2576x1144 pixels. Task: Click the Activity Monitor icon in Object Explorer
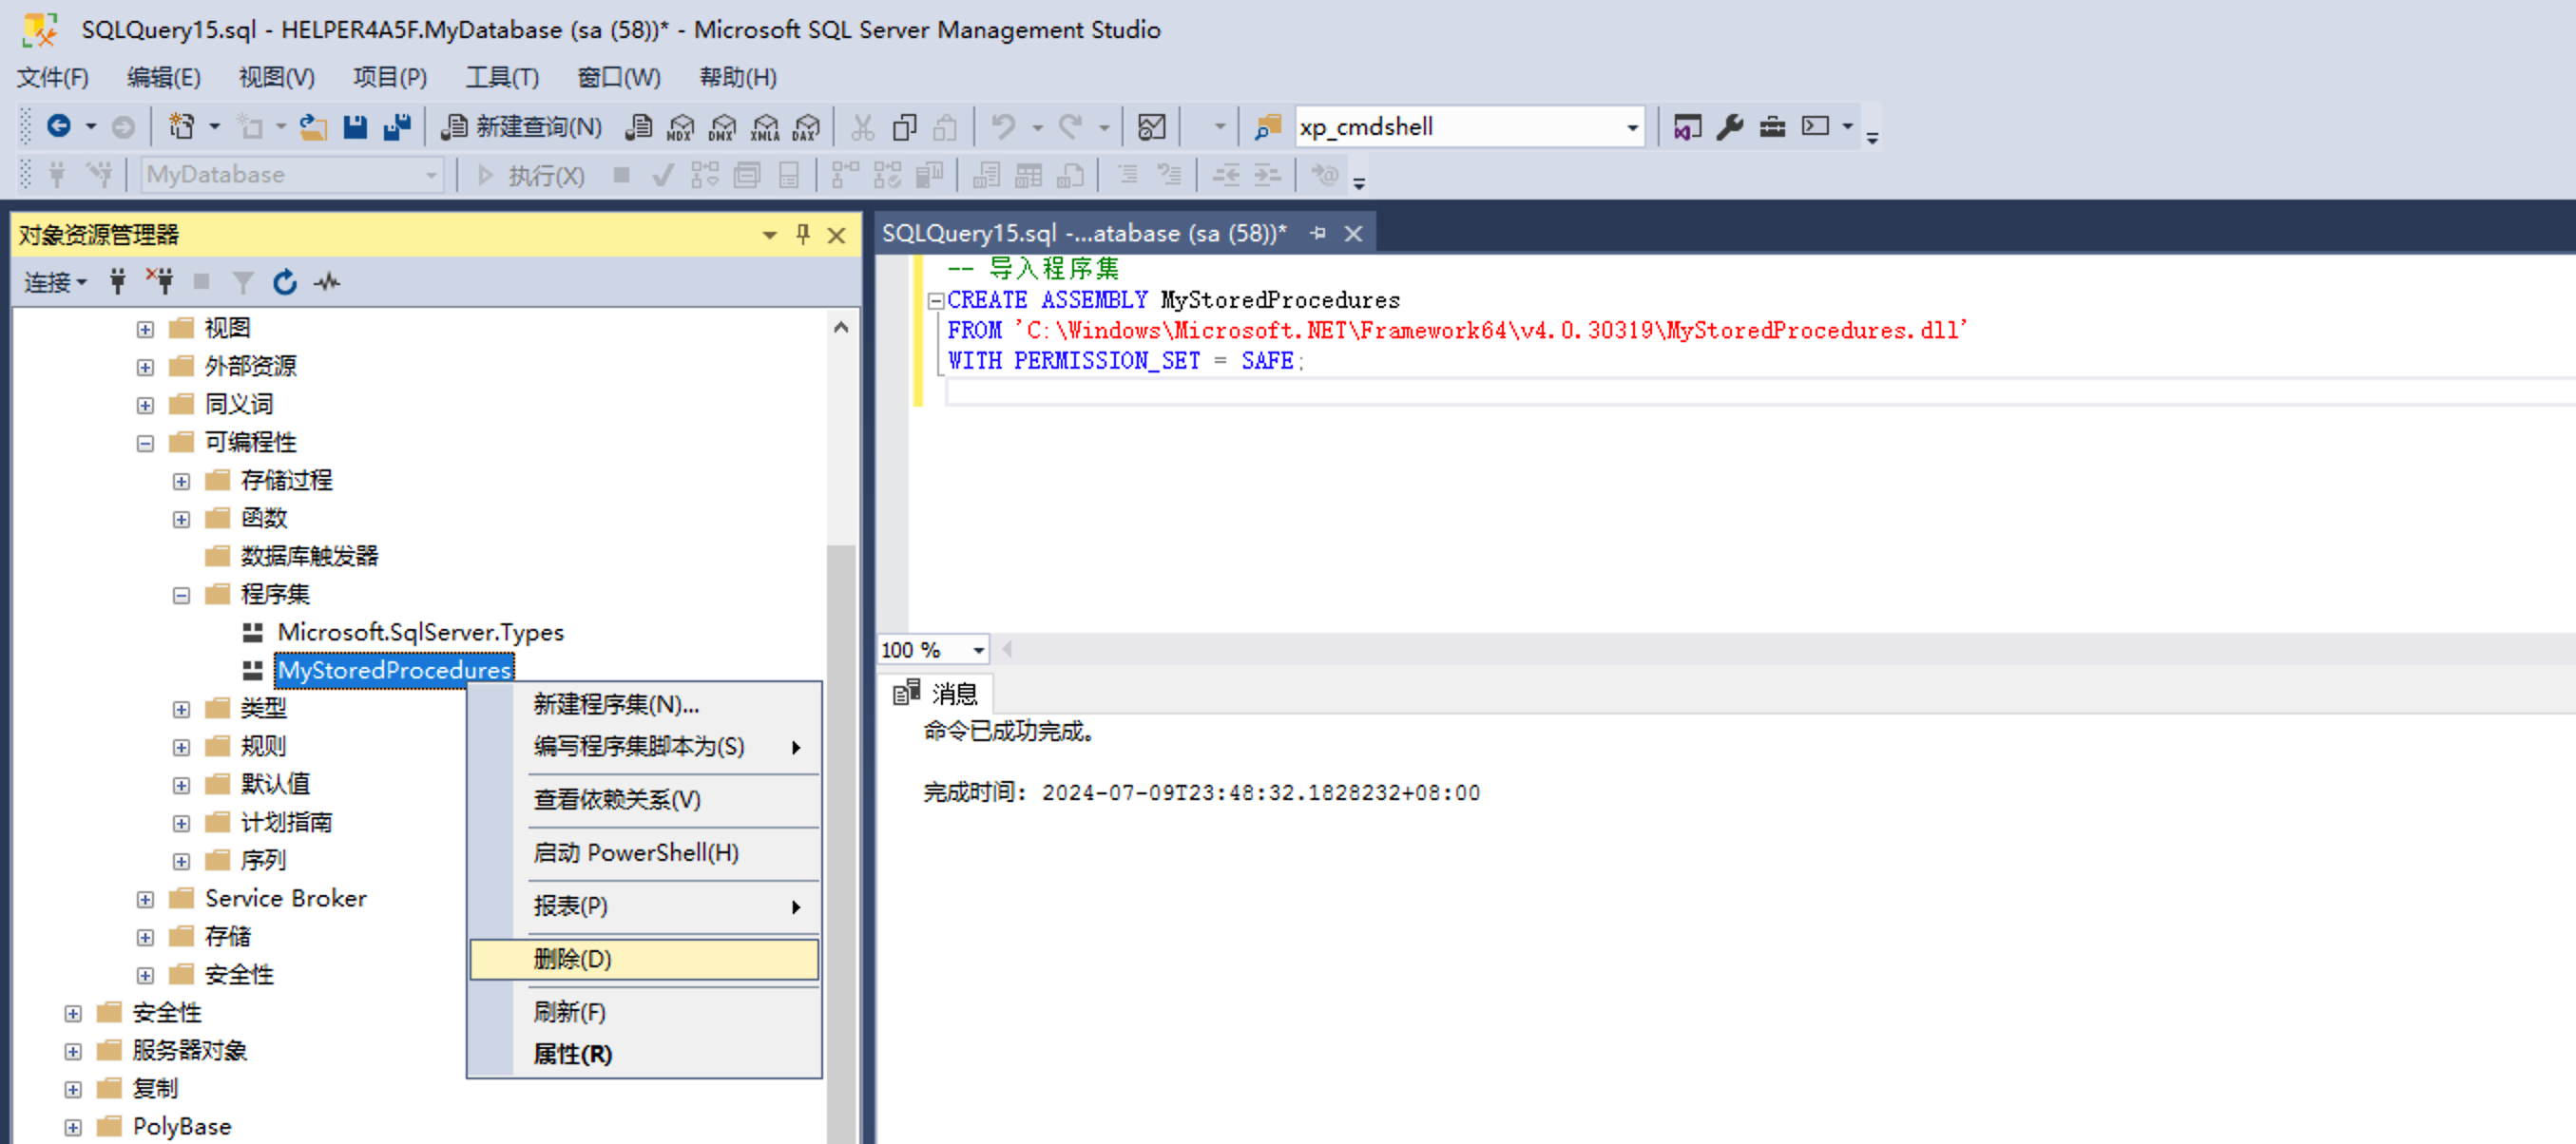pyautogui.click(x=327, y=283)
